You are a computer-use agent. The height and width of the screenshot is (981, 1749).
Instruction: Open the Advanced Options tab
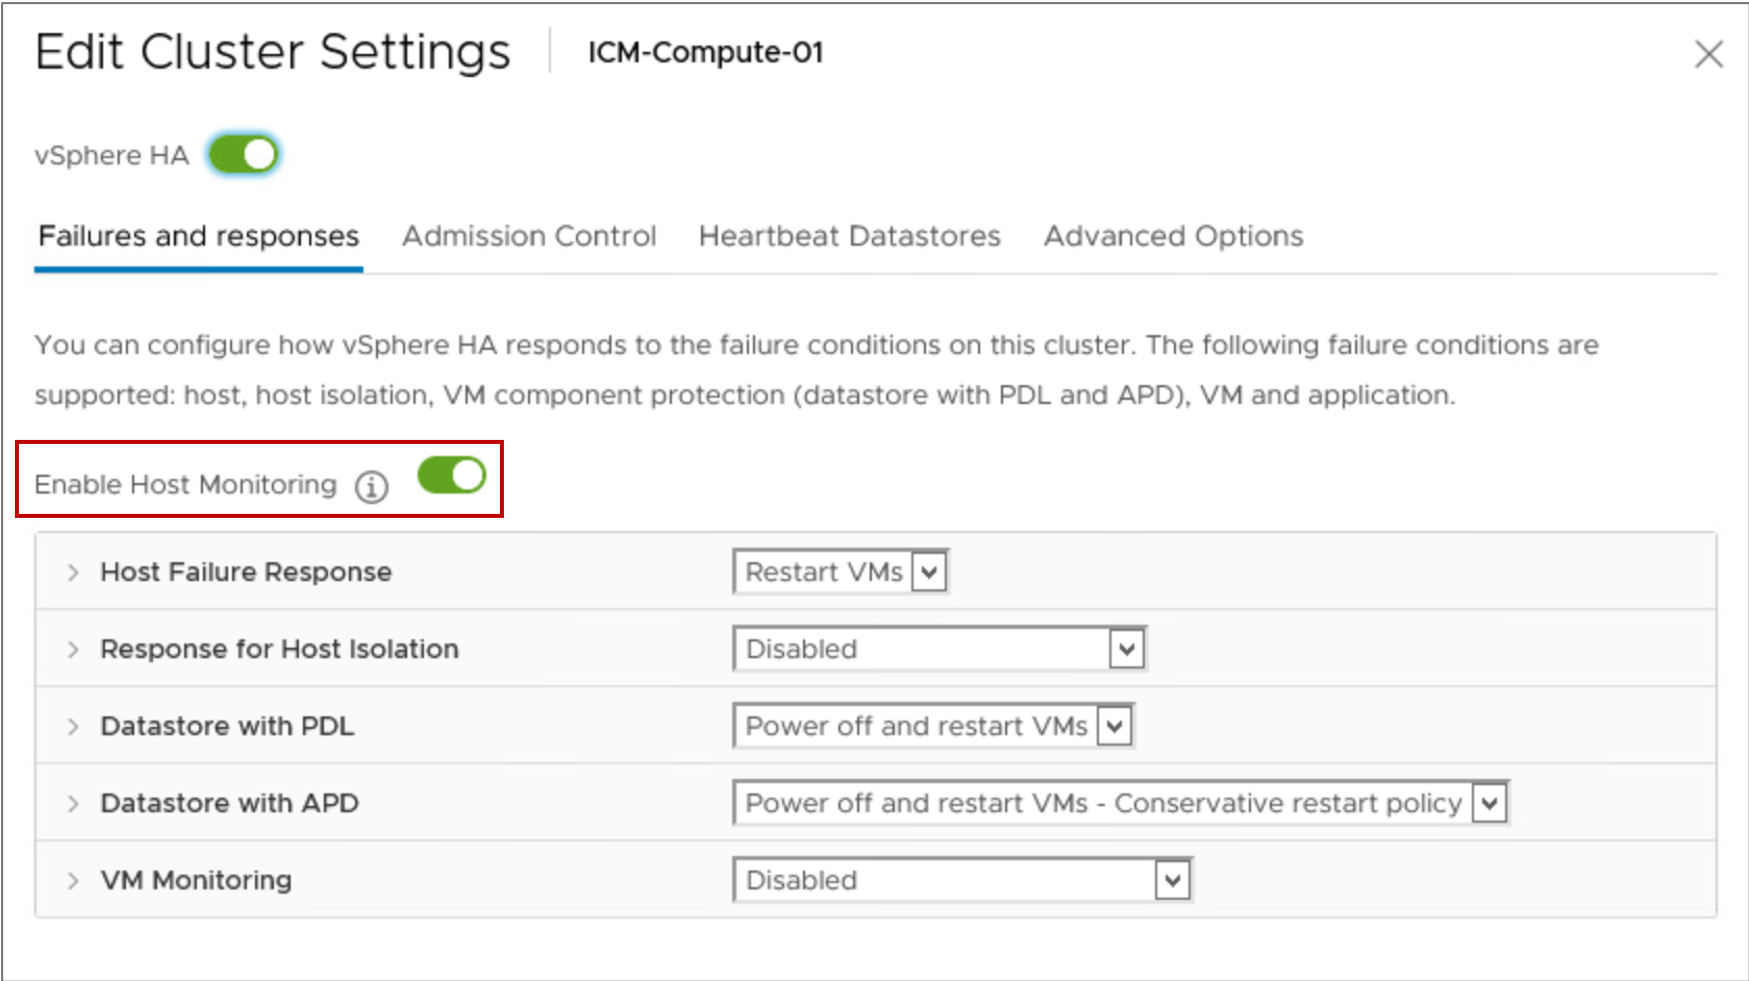(1173, 236)
